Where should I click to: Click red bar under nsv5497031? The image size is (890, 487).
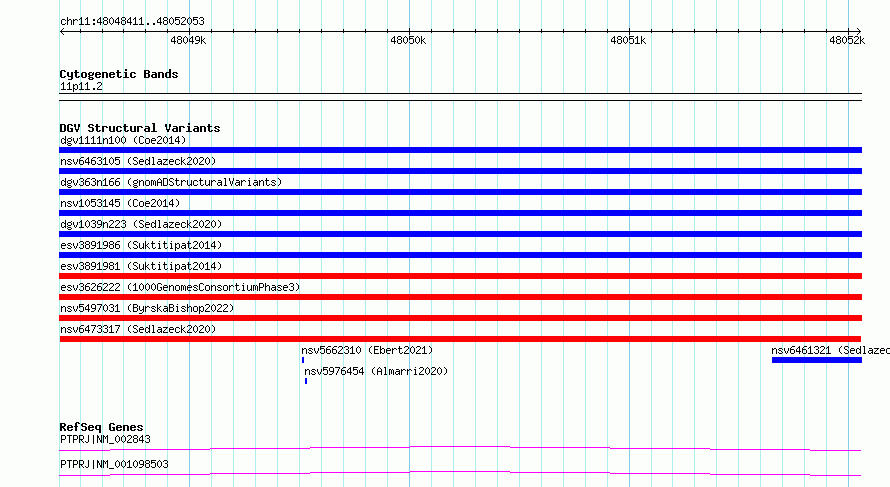coord(460,318)
